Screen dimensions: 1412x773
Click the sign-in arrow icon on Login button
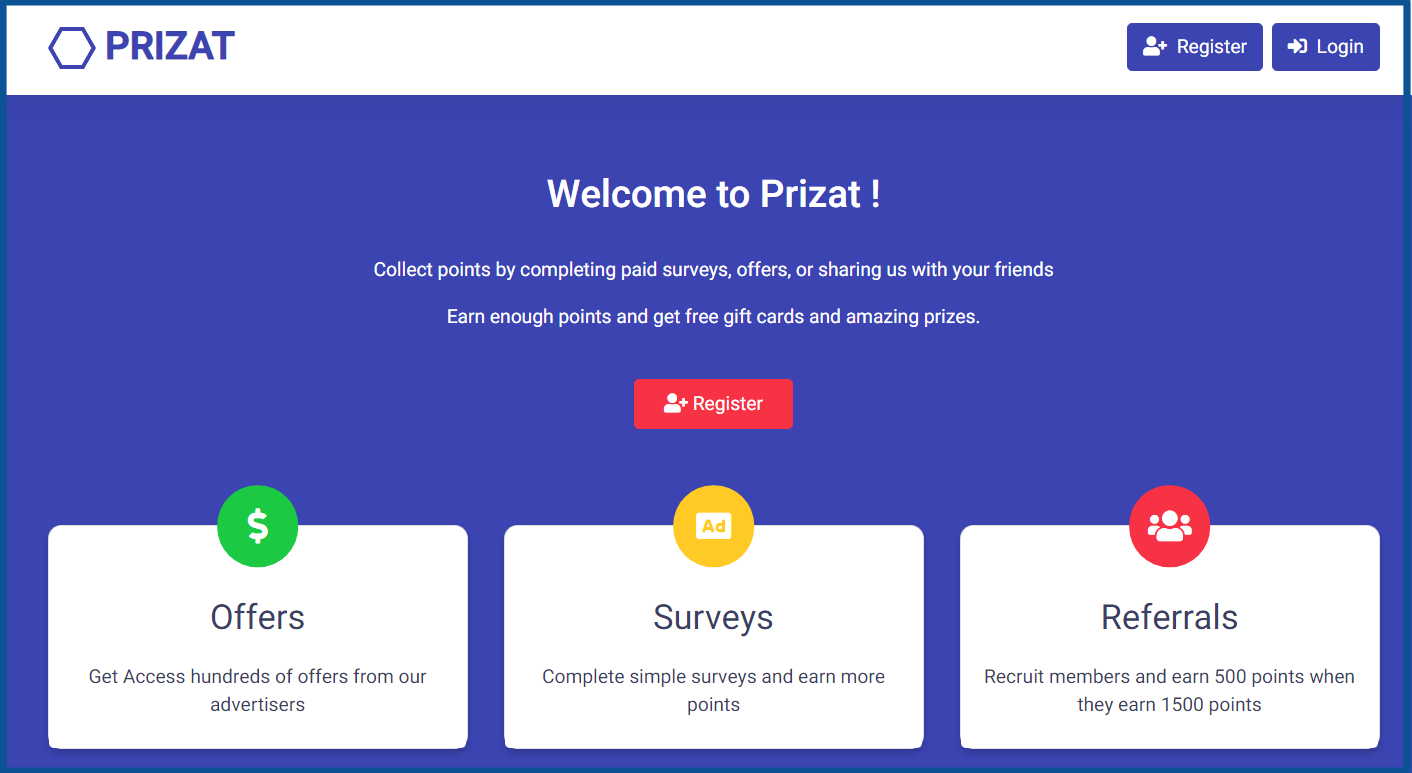pos(1297,47)
